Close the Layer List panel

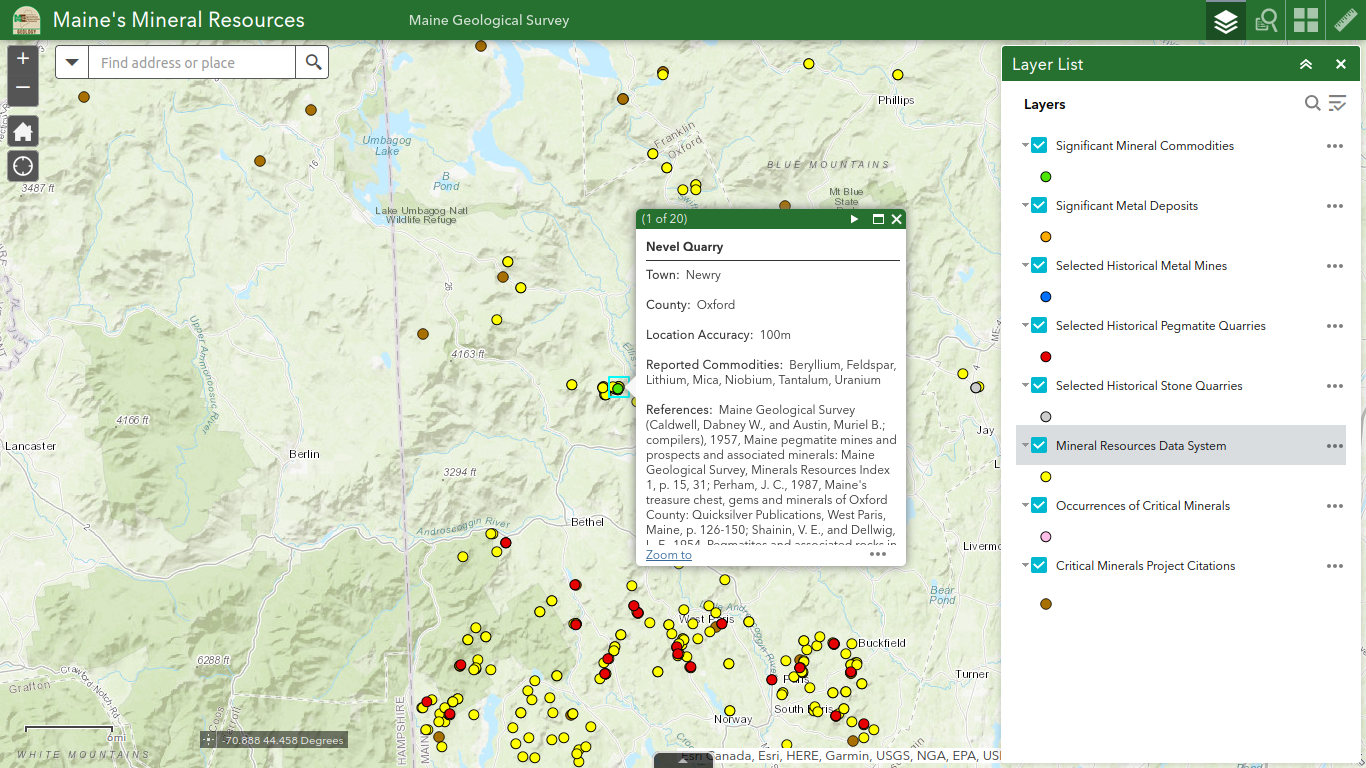[x=1341, y=64]
